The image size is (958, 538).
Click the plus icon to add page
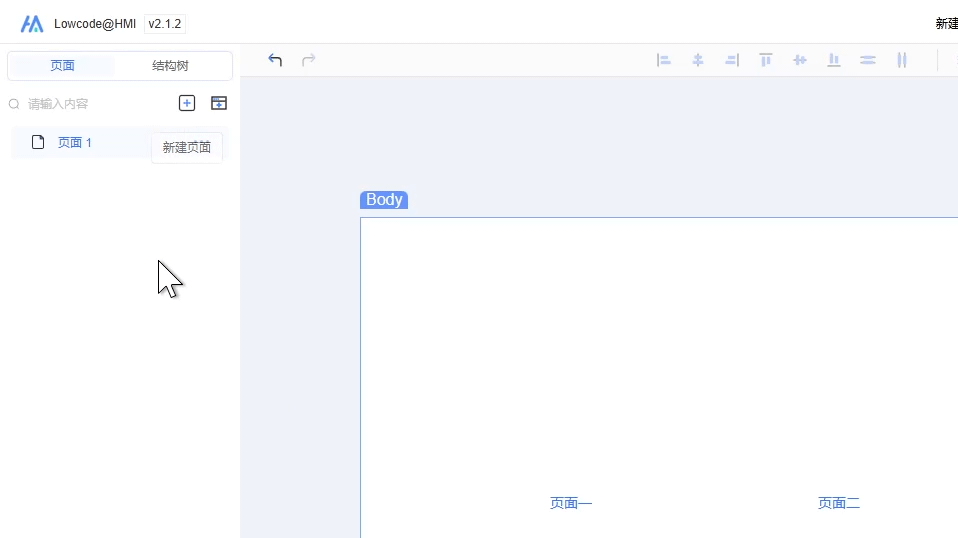[x=187, y=103]
